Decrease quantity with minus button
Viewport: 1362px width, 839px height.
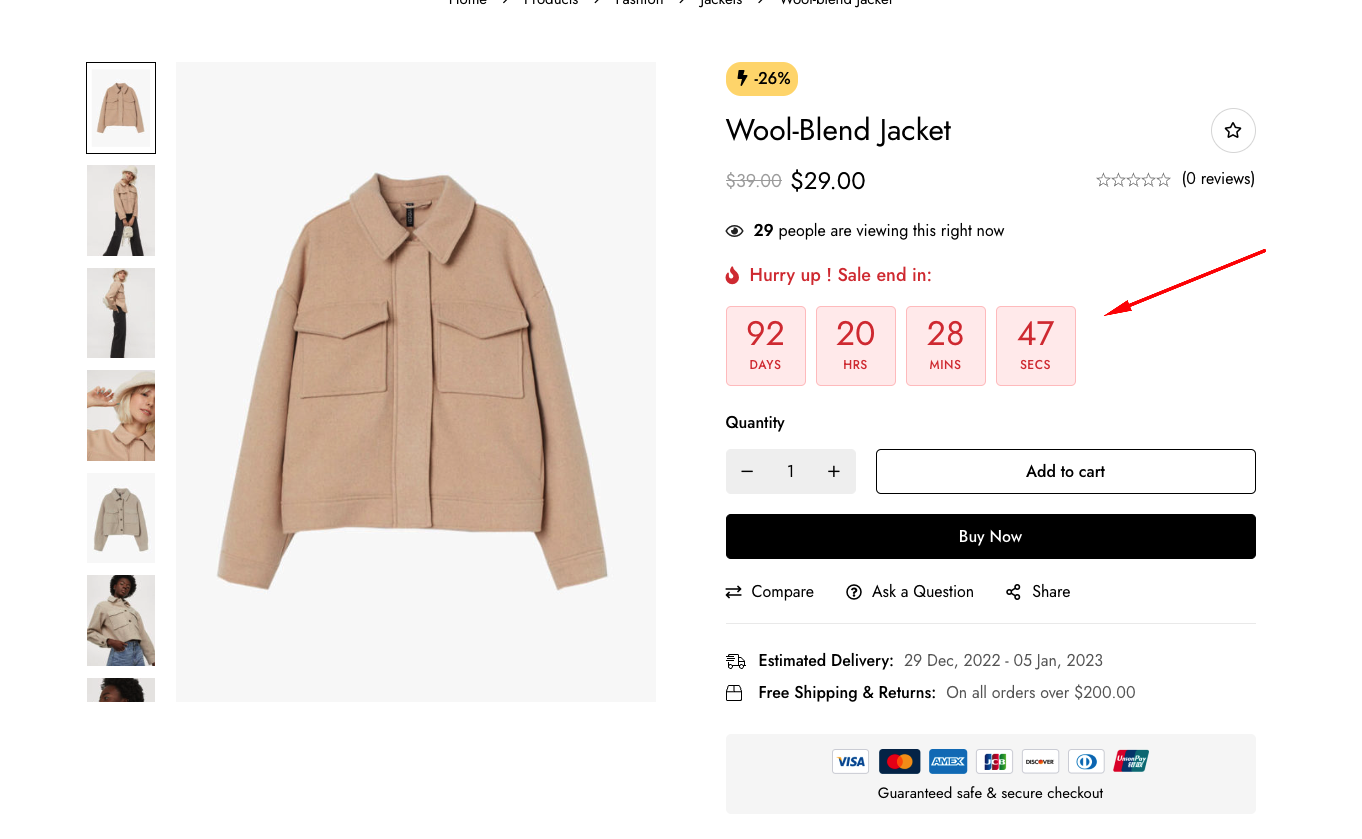click(x=747, y=472)
